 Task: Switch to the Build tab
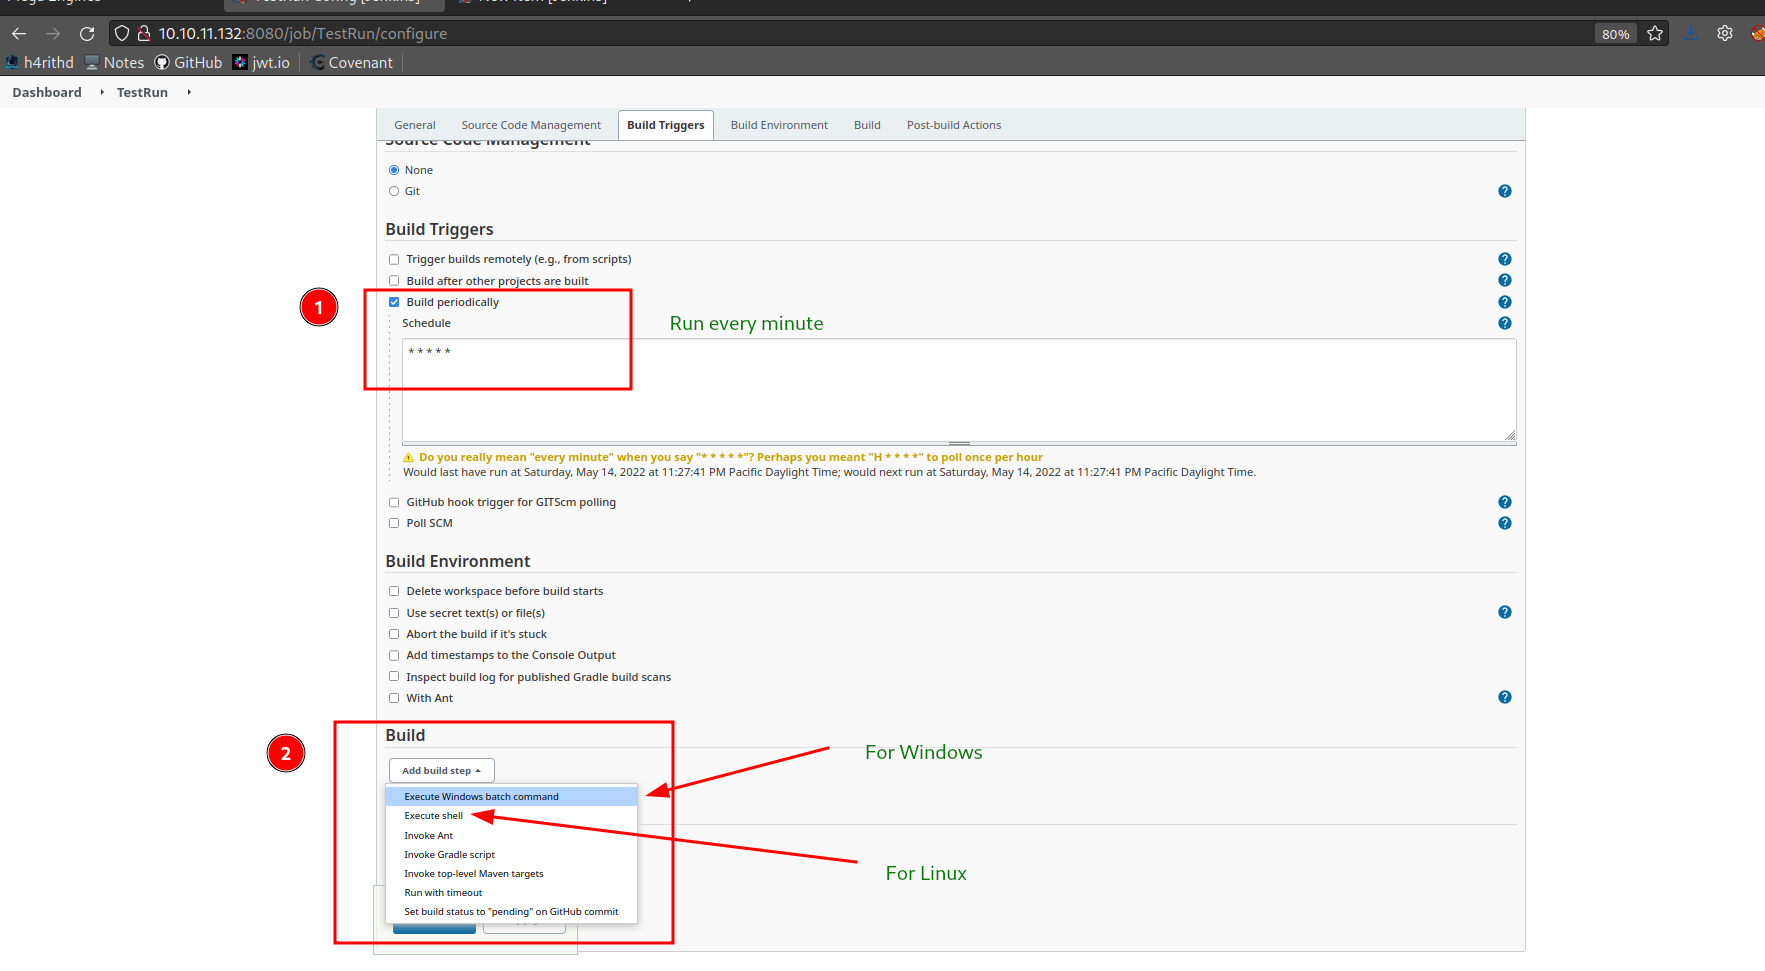[867, 125]
